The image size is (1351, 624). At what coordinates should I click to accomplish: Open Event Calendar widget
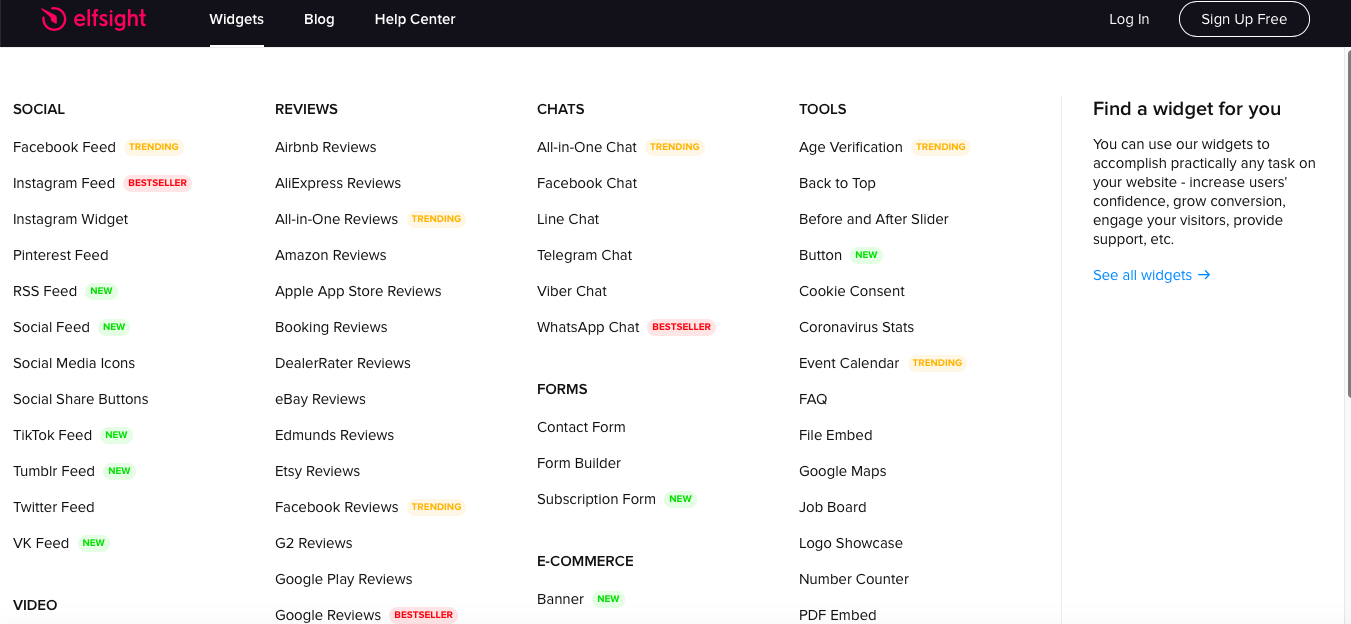[x=849, y=363]
